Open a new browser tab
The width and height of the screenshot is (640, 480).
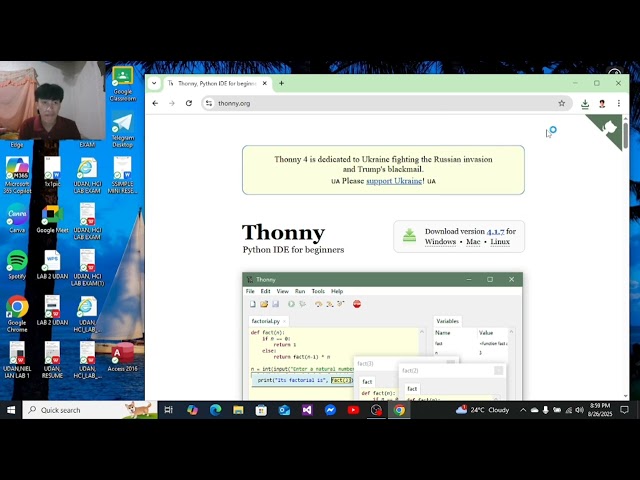point(281,83)
